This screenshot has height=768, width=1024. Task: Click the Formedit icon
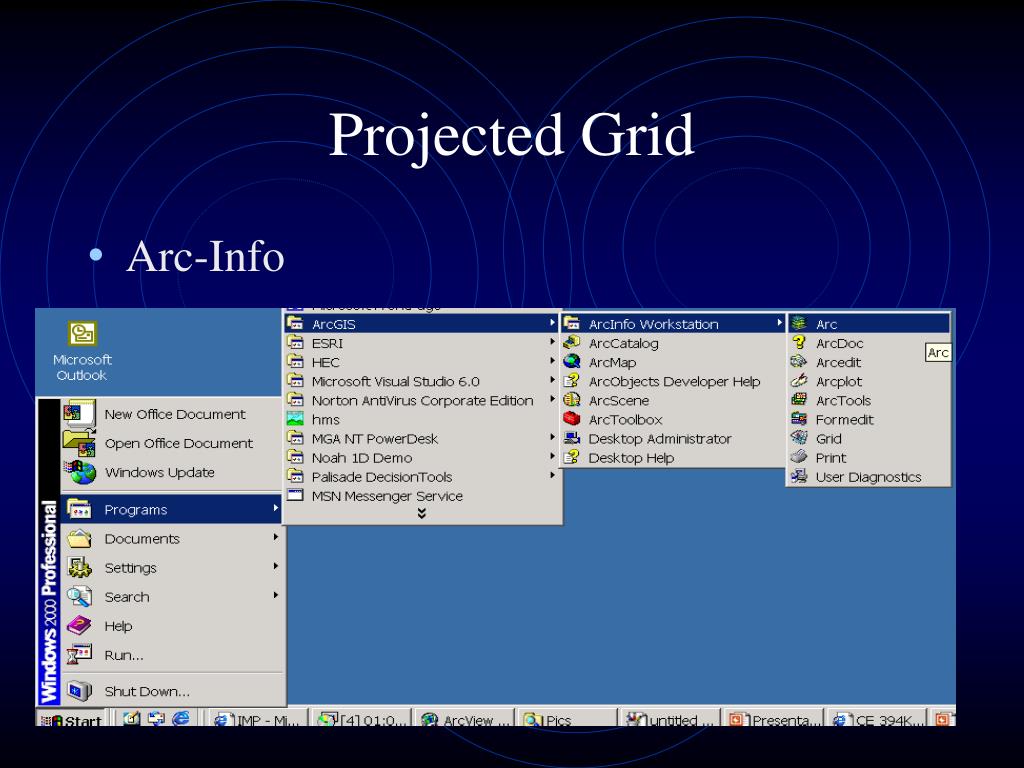pyautogui.click(x=799, y=419)
